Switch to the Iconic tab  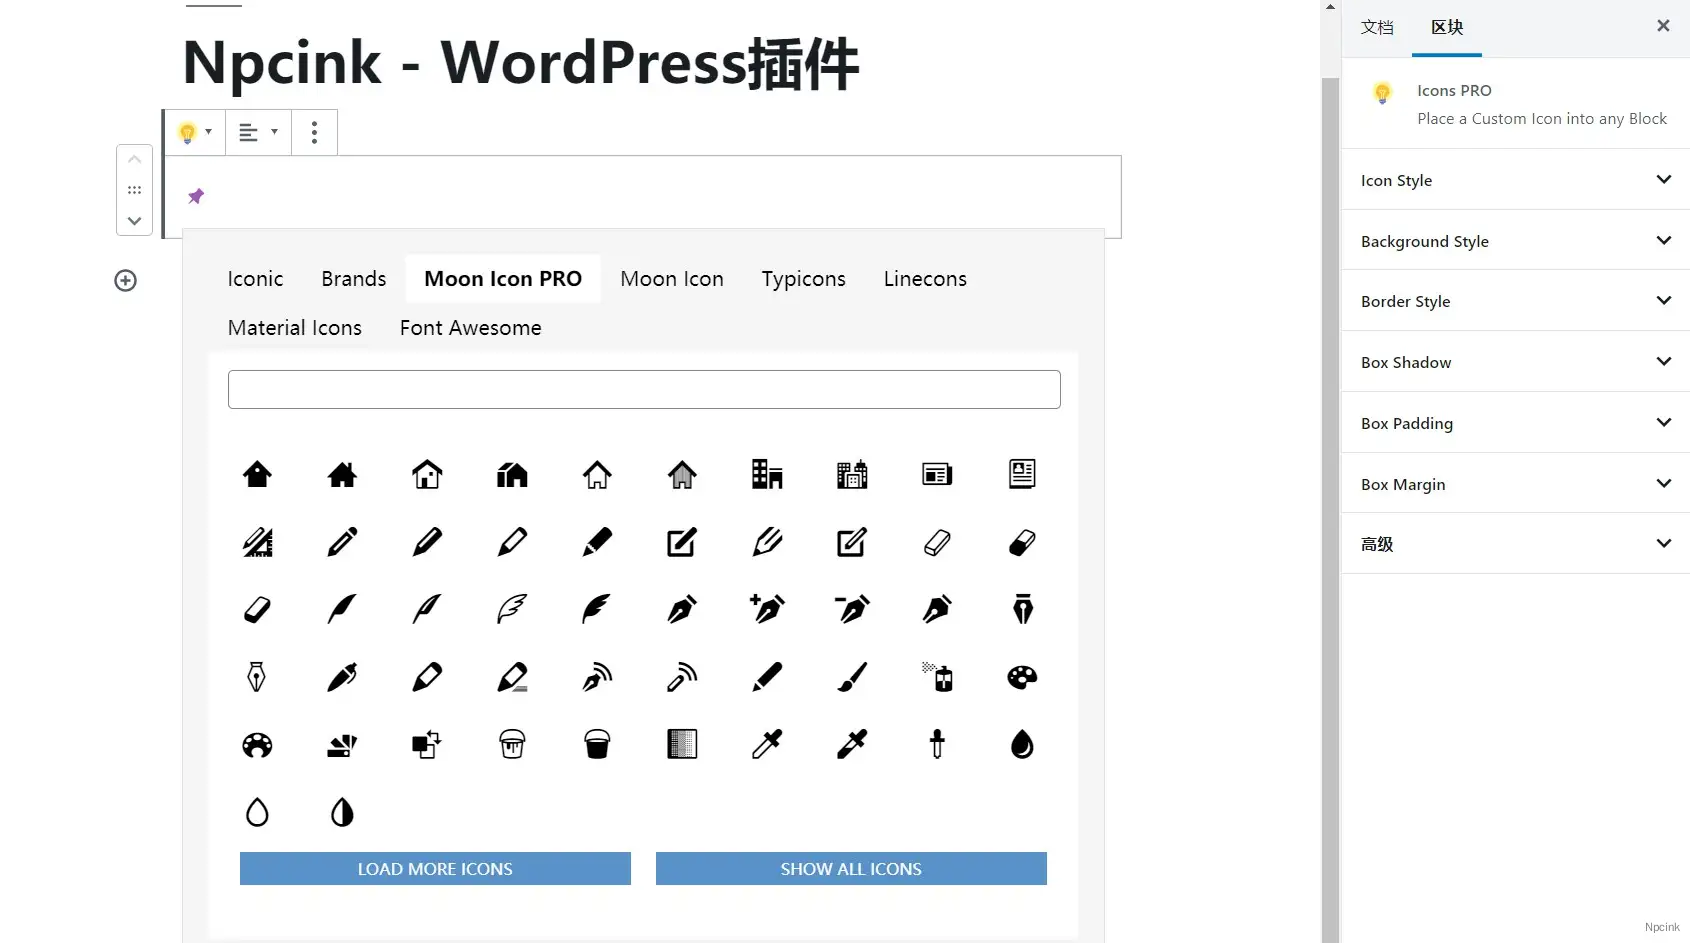point(255,279)
